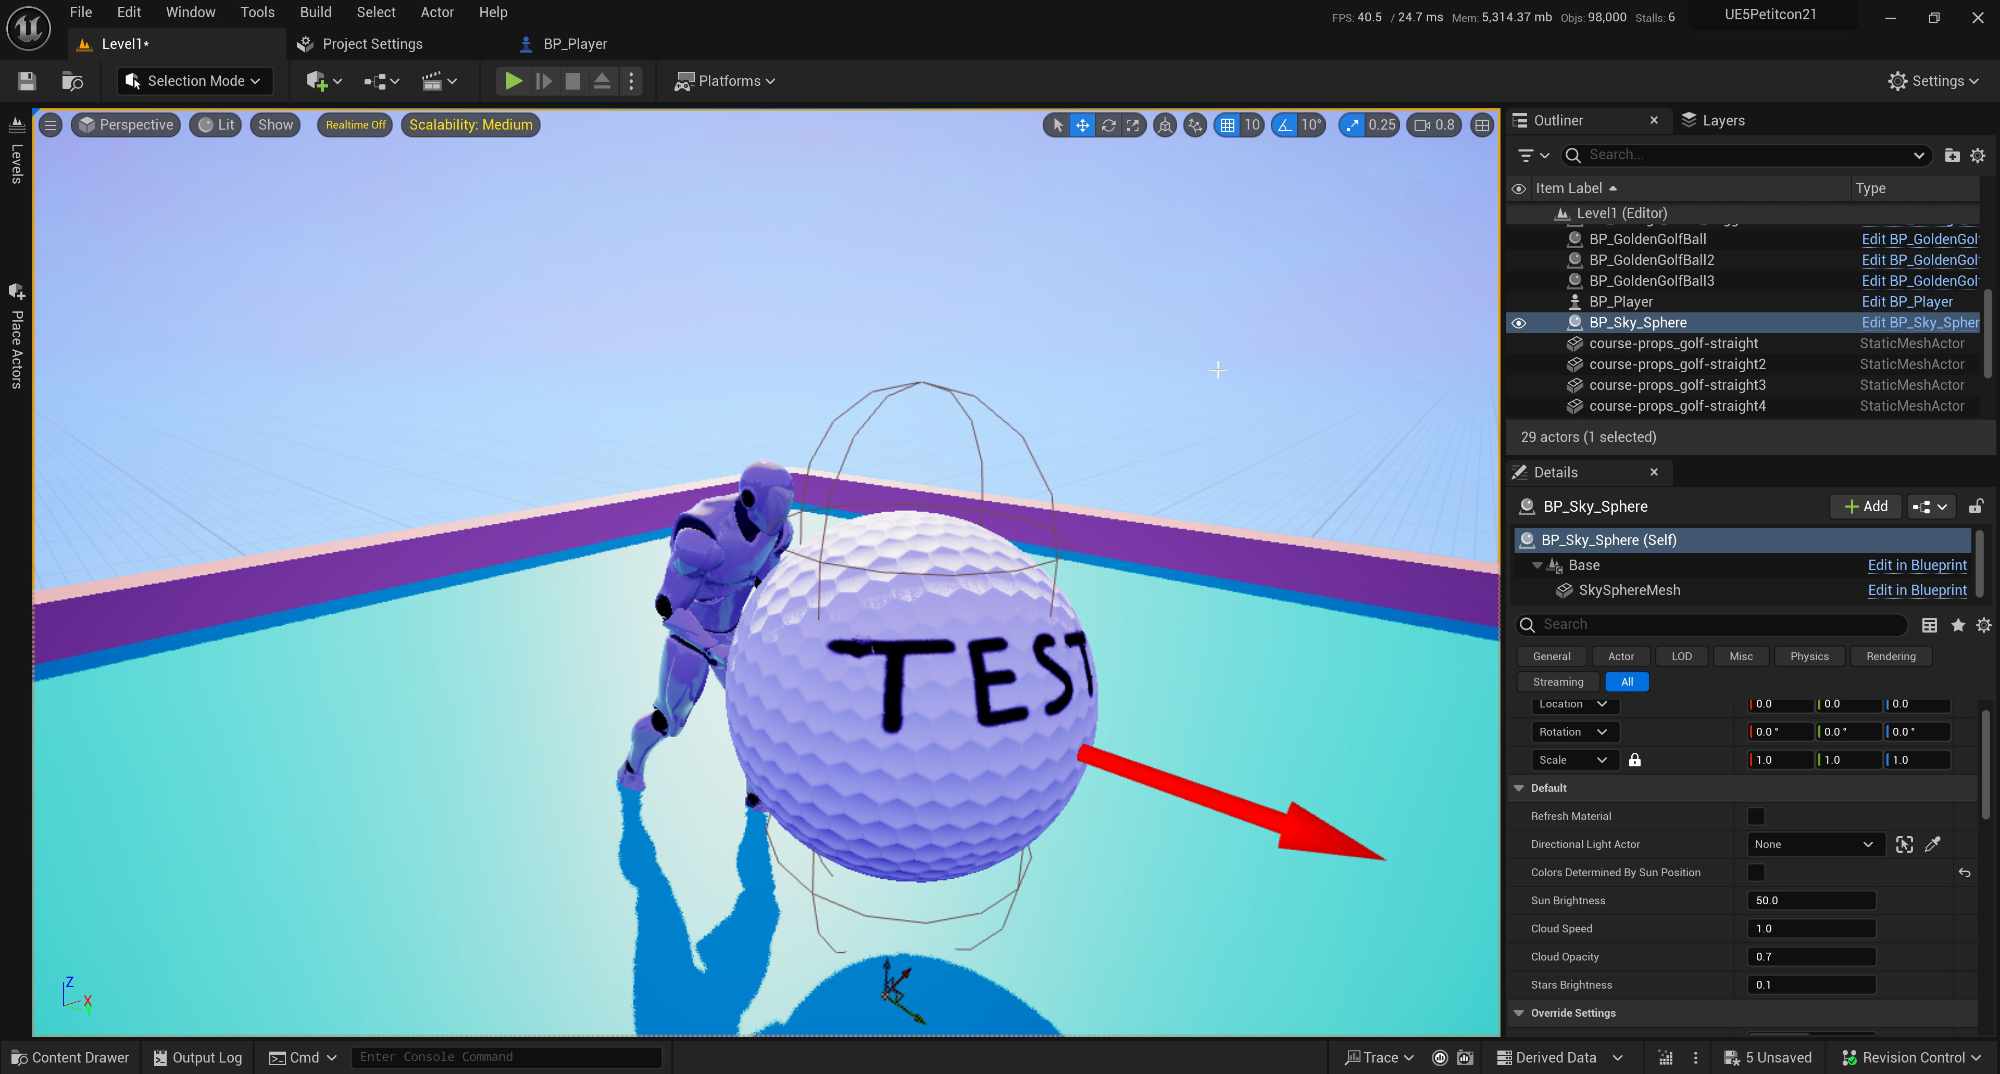Image resolution: width=2000 pixels, height=1074 pixels.
Task: Edit the Sun Brightness value field
Action: 1810,900
